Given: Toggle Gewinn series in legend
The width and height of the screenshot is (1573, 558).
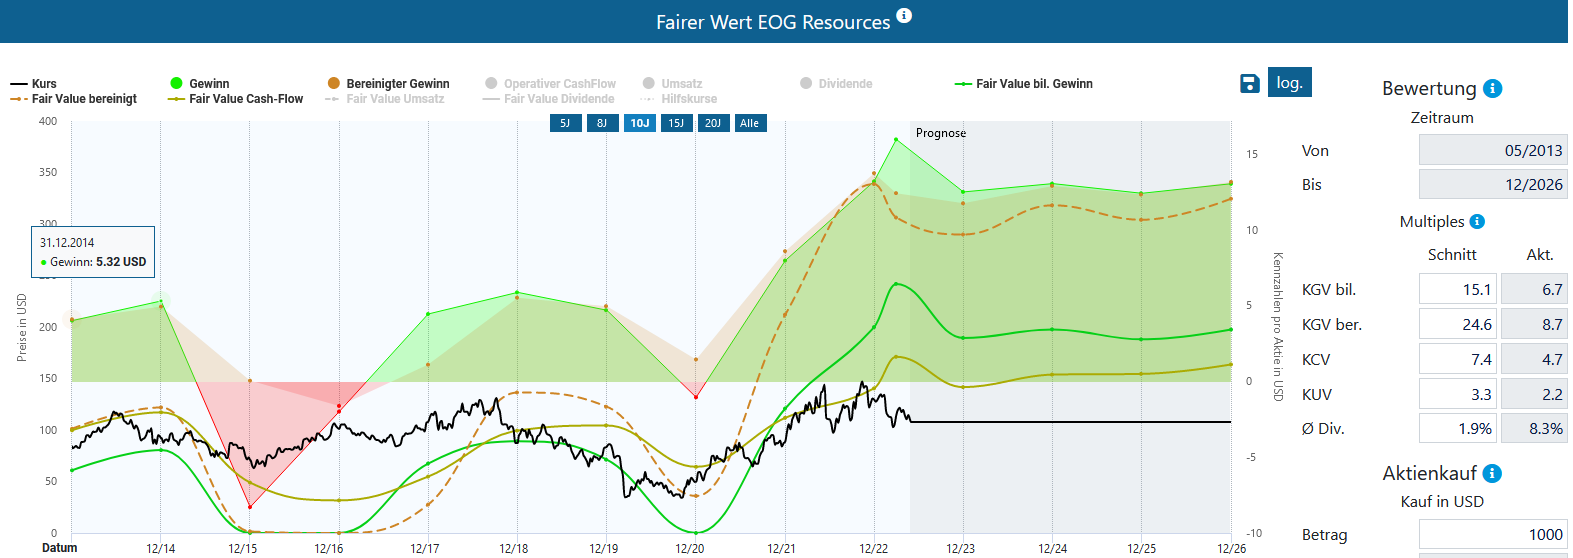Looking at the screenshot, I should [199, 84].
